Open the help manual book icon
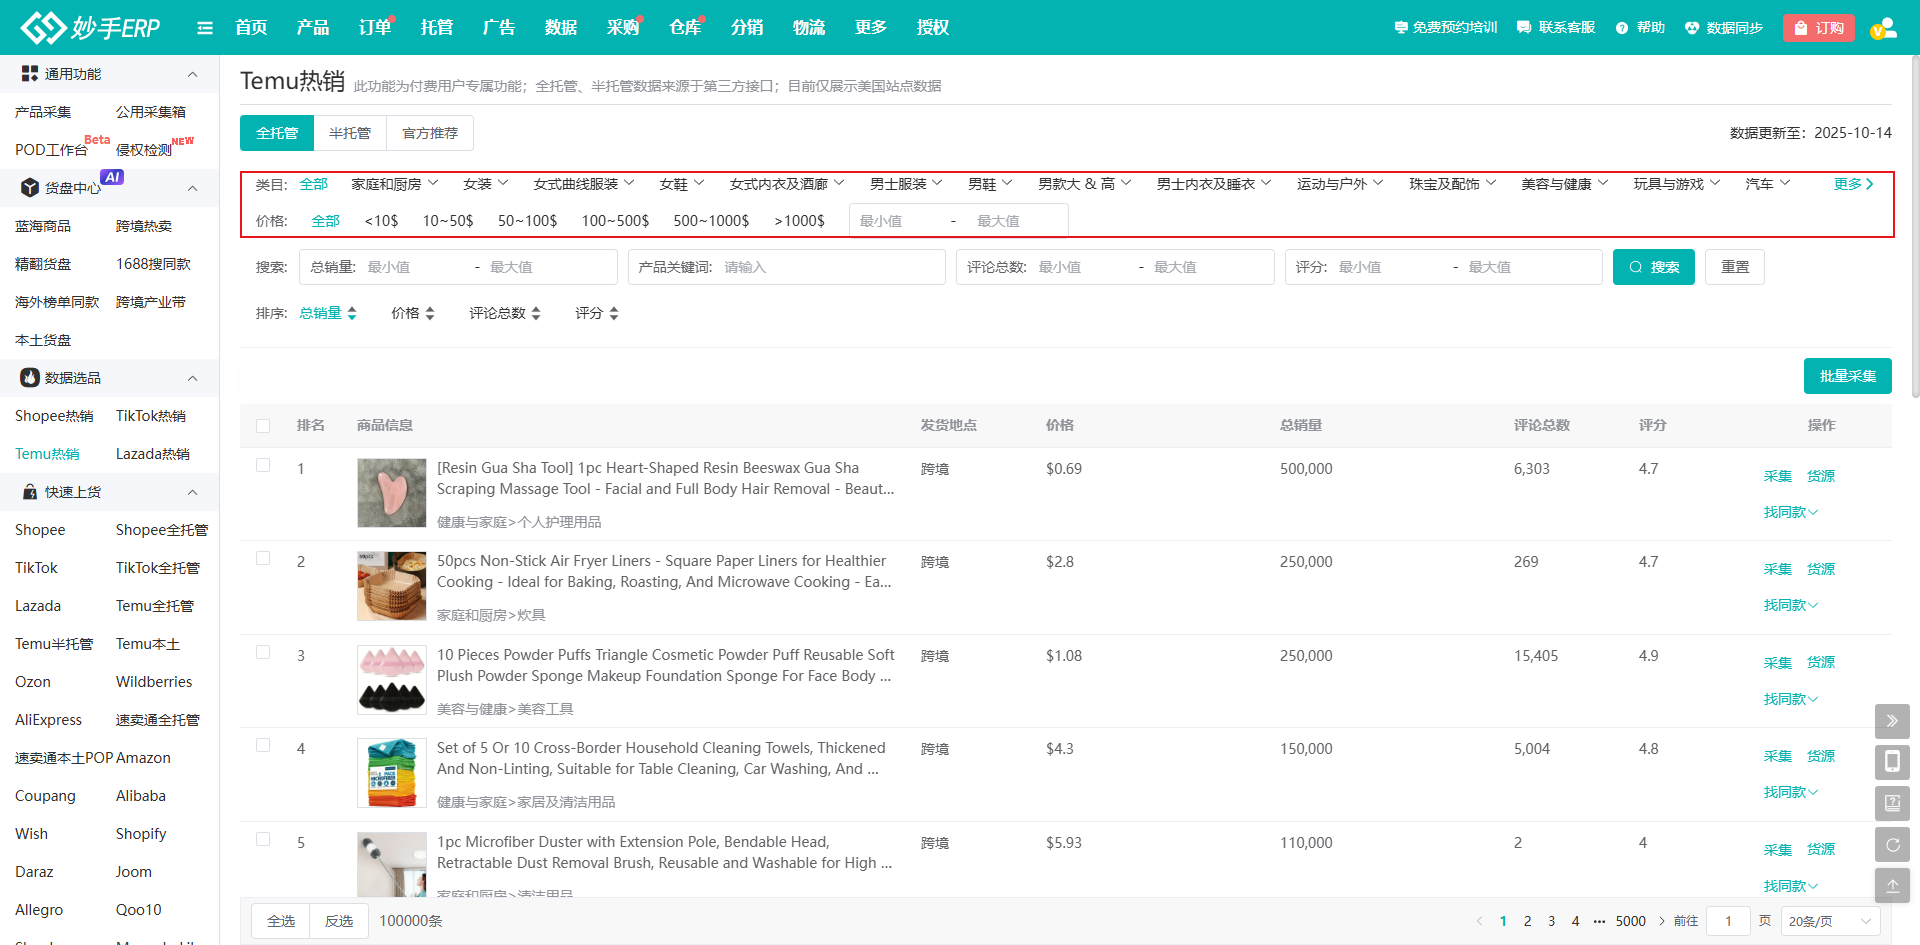This screenshot has height=945, width=1920. [x=1892, y=803]
